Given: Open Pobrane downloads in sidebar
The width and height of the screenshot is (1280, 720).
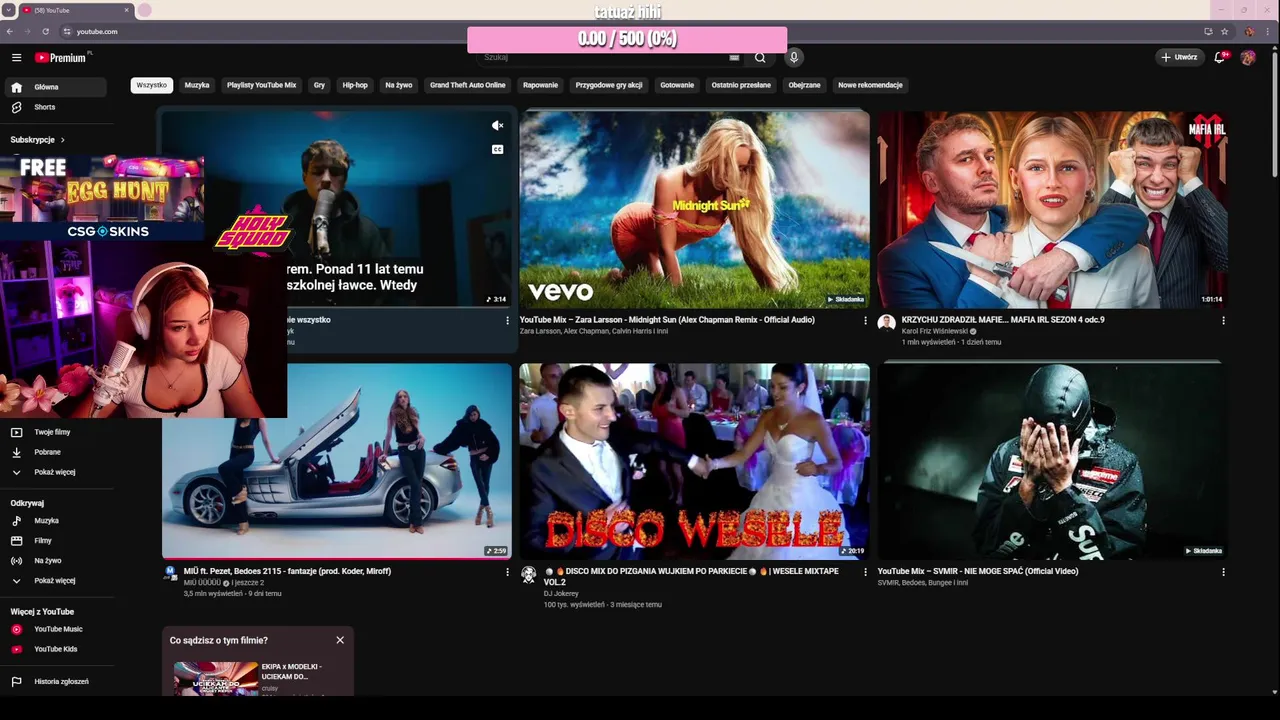Looking at the screenshot, I should 55,452.
